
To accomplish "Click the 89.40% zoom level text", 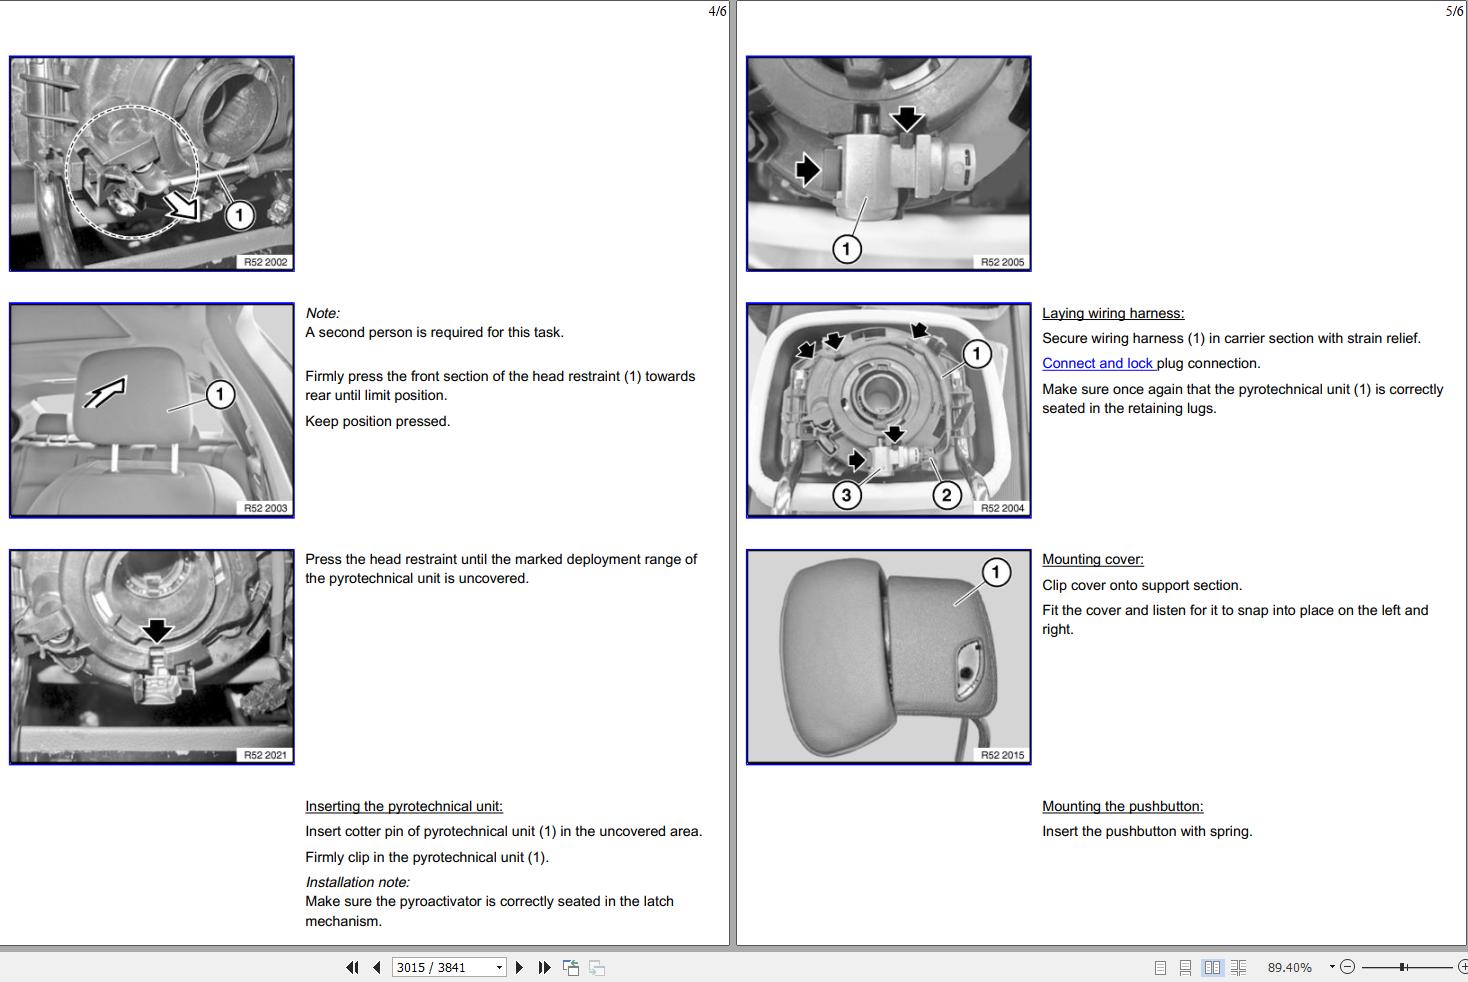I will pos(1289,967).
